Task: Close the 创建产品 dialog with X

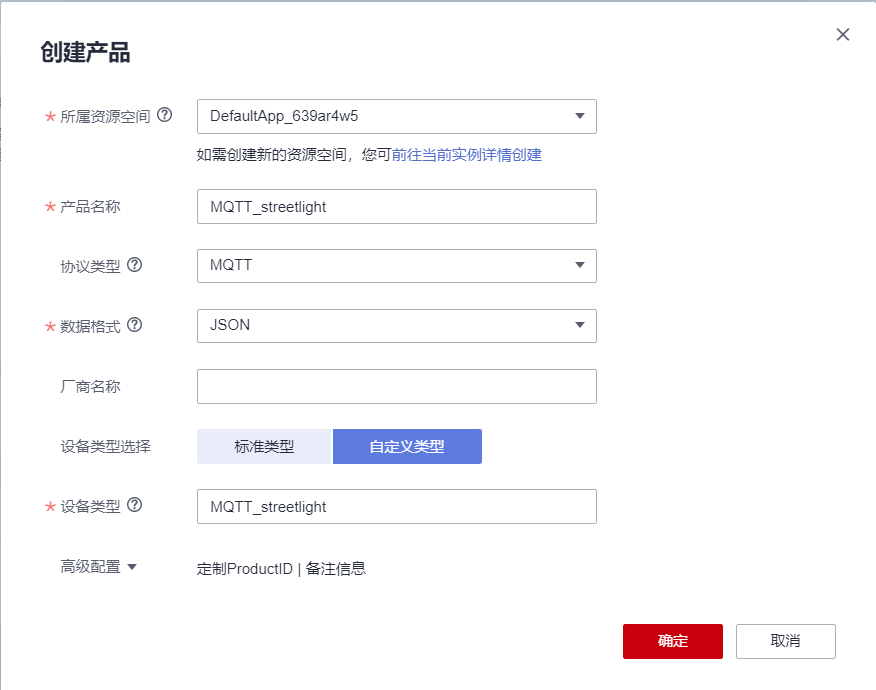Action: [843, 34]
